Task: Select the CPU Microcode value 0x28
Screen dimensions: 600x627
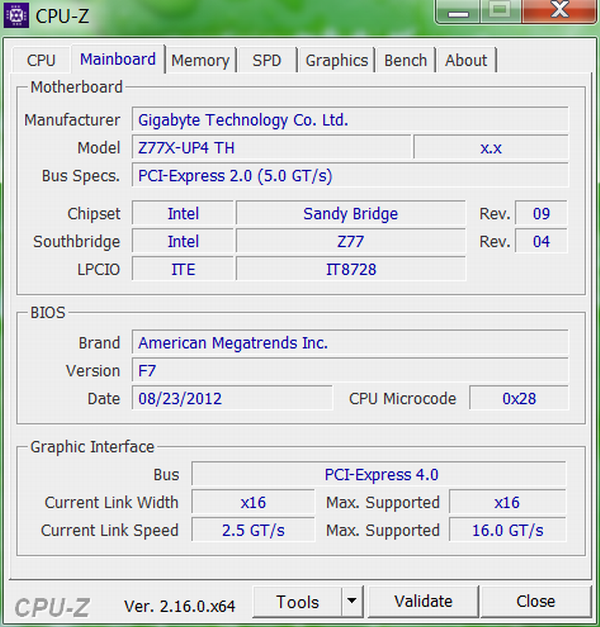Action: click(519, 399)
